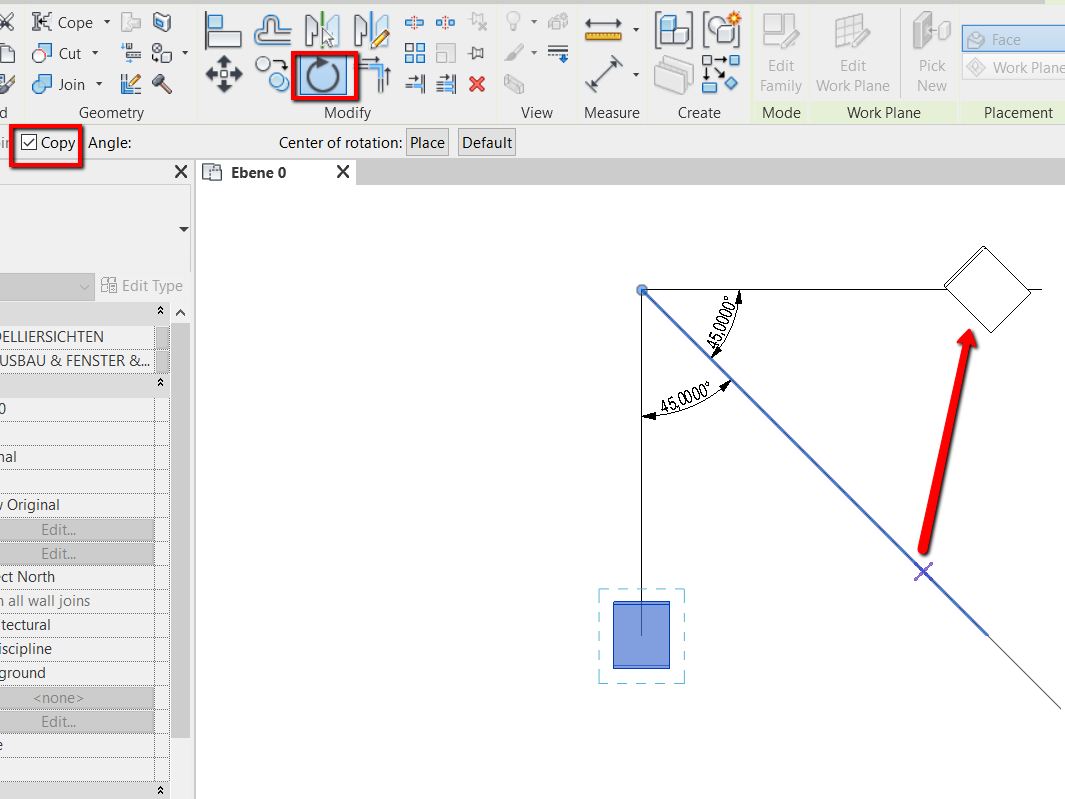
Task: Uncheck the Copy option
Action: (x=29, y=141)
